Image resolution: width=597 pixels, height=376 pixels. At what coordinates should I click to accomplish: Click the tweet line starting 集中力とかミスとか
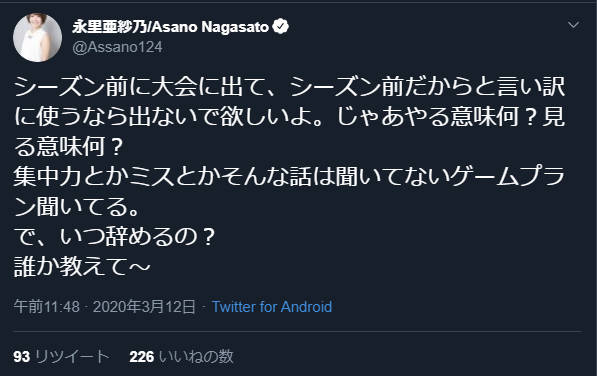289,177
